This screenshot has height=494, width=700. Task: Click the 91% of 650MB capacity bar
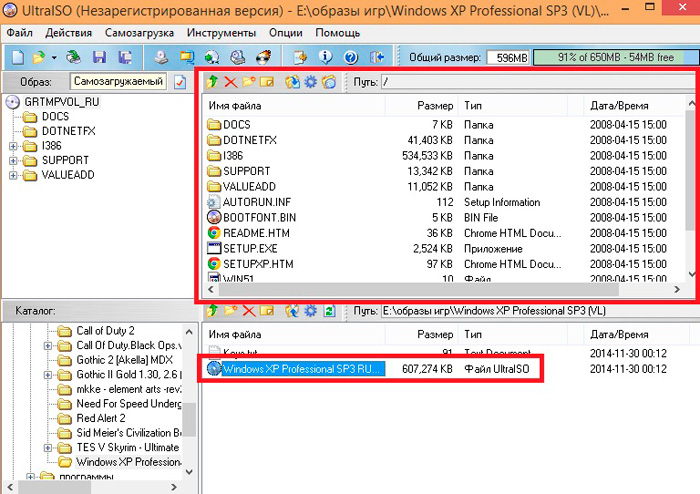616,57
